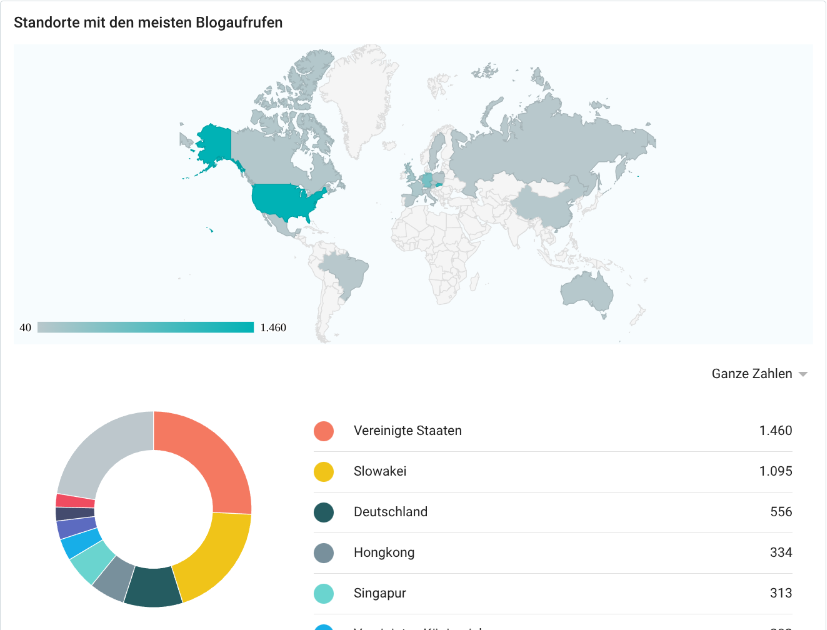Click the yellow dot beside Slowakei
Screen dimensions: 827x630
pyautogui.click(x=323, y=471)
